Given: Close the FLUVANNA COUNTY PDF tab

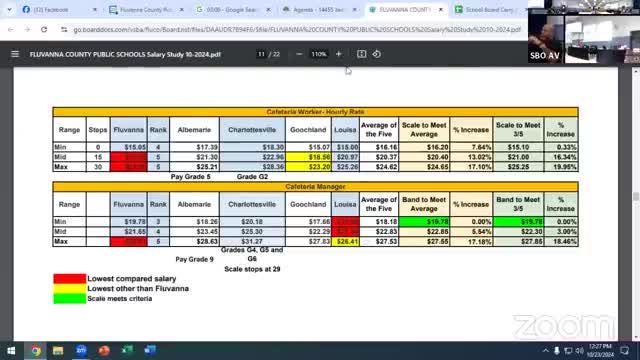Looking at the screenshot, I should [x=441, y=9].
